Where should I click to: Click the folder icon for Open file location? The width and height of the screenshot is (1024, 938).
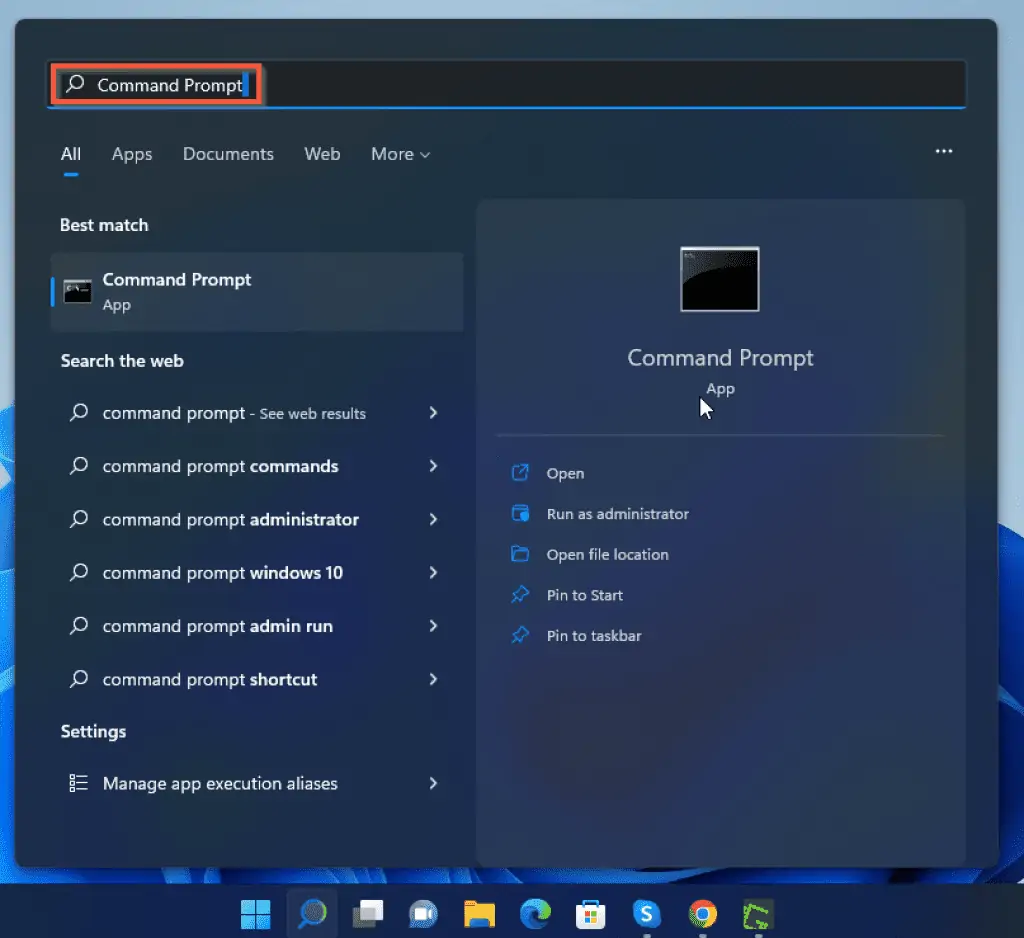click(520, 554)
